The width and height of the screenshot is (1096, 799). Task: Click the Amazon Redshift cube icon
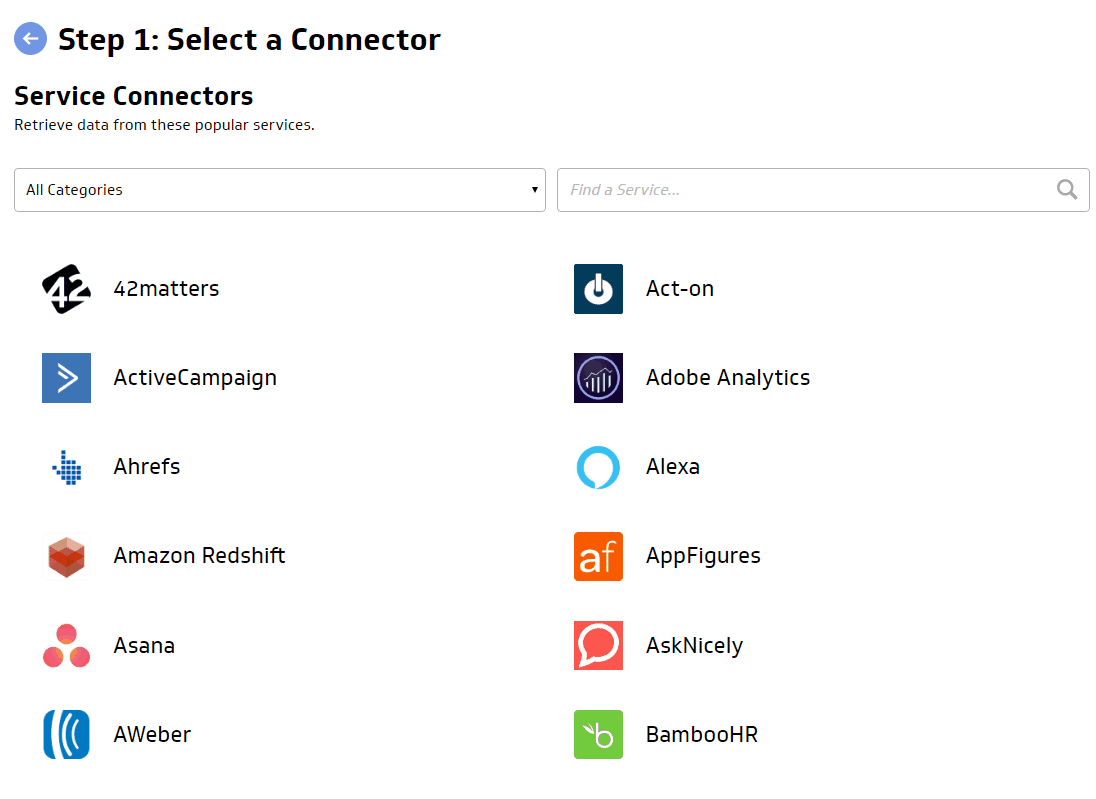66,556
